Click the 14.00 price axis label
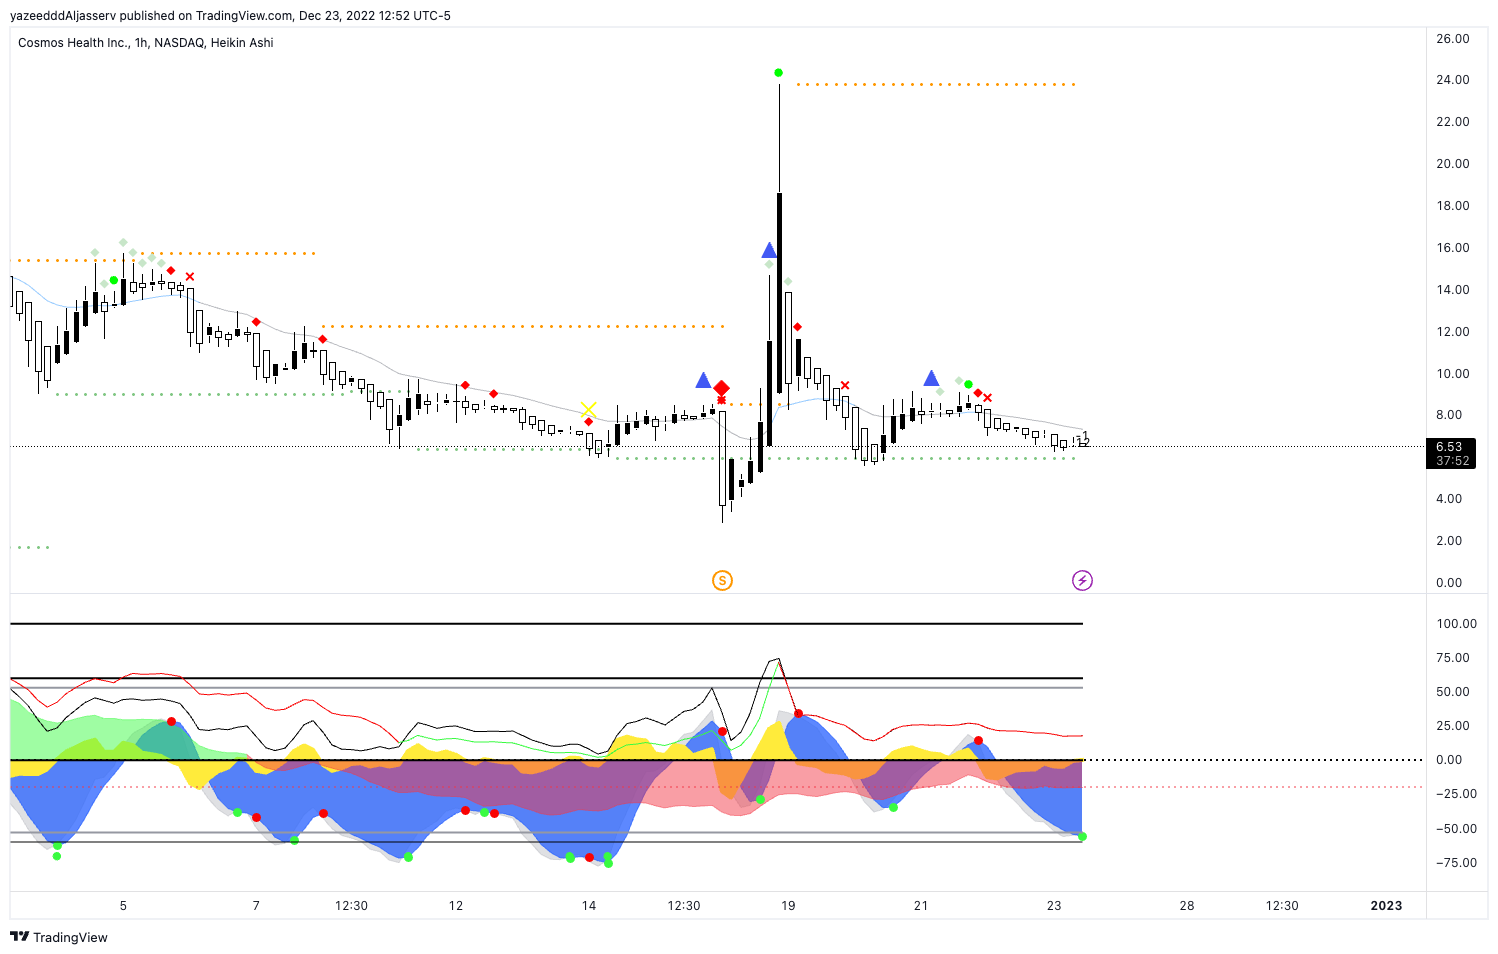 coord(1452,290)
